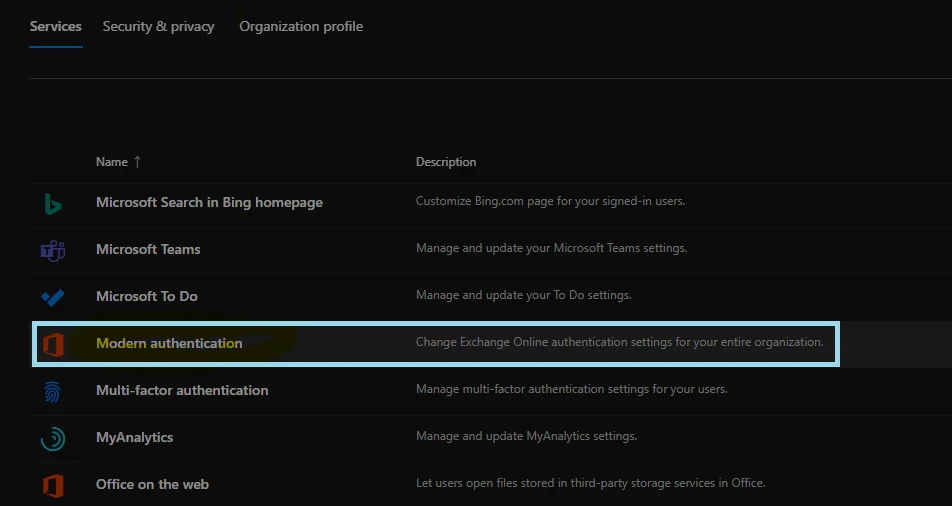This screenshot has width=952, height=506.
Task: Select the MyAnalytics service name
Action: 134,437
